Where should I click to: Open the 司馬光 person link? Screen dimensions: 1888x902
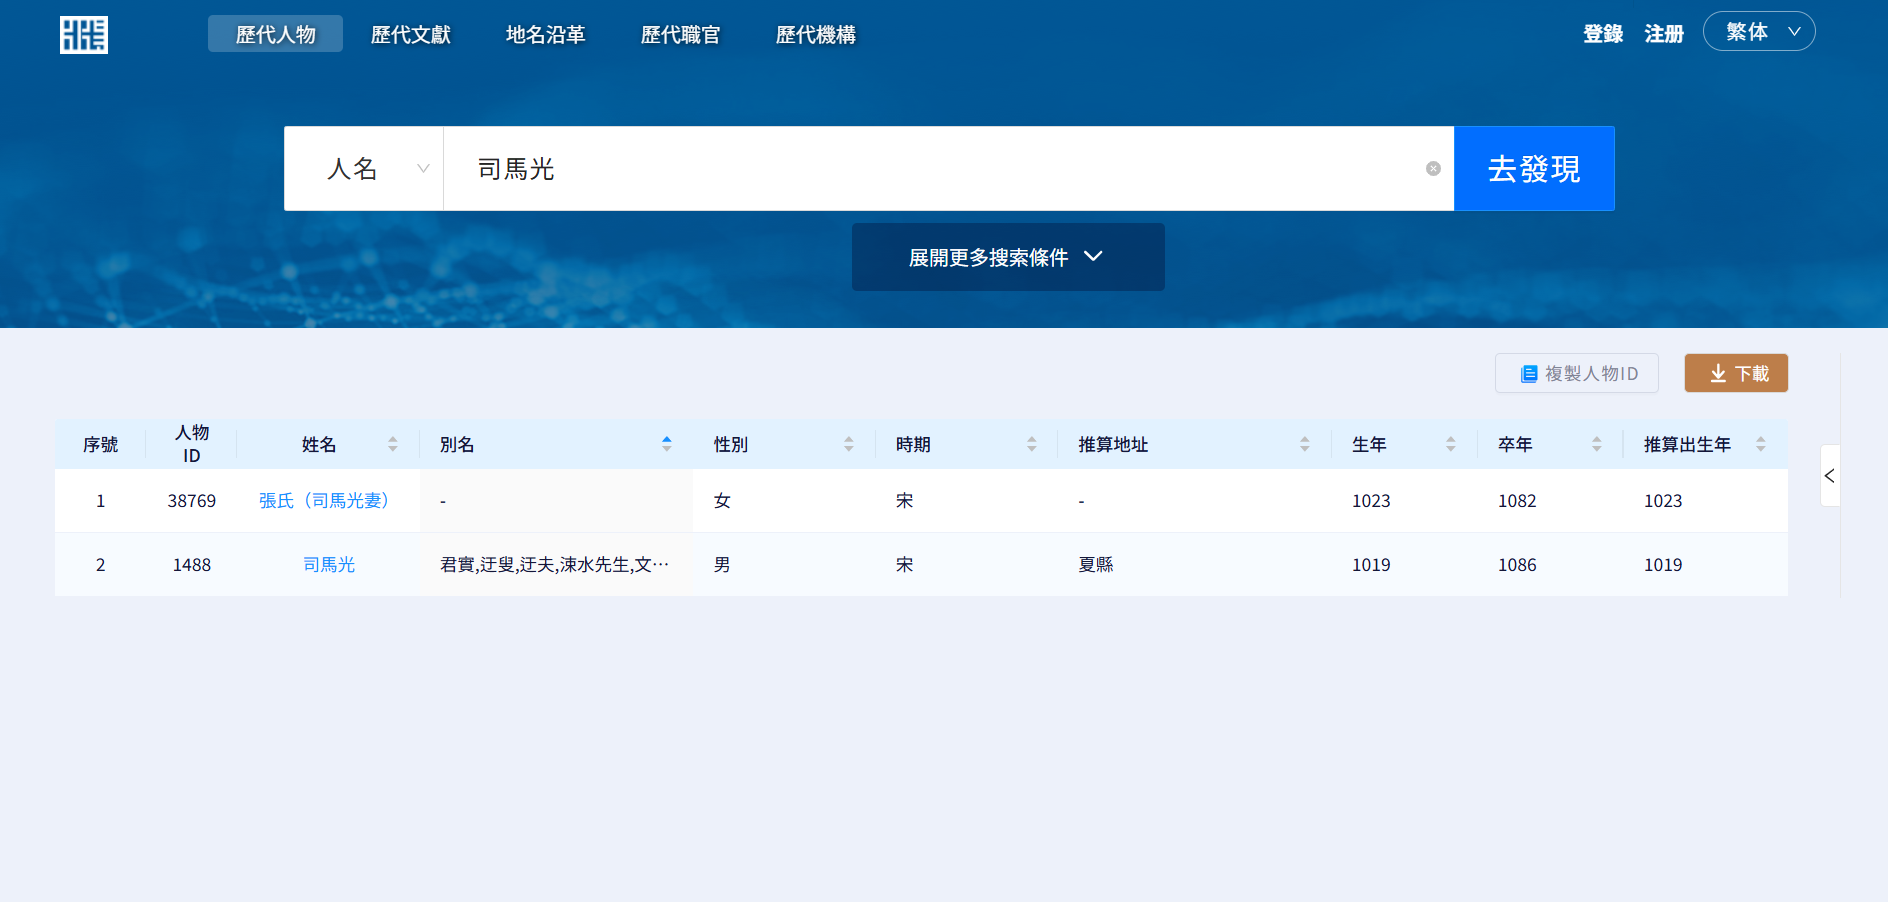click(329, 565)
